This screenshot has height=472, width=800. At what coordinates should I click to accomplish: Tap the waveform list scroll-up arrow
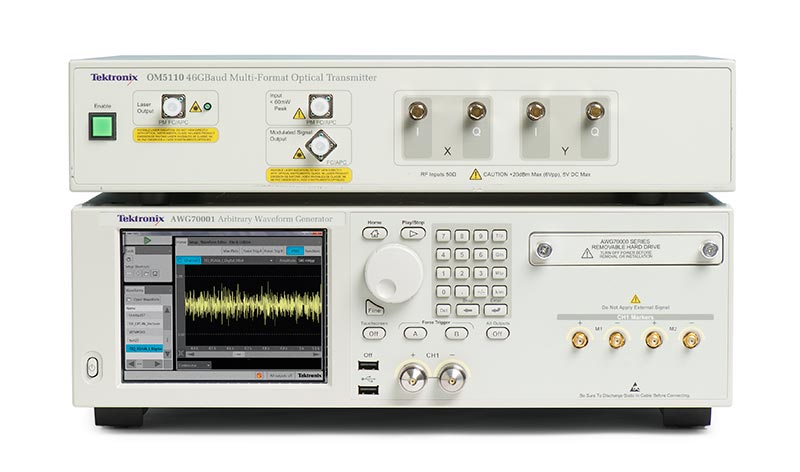(167, 310)
